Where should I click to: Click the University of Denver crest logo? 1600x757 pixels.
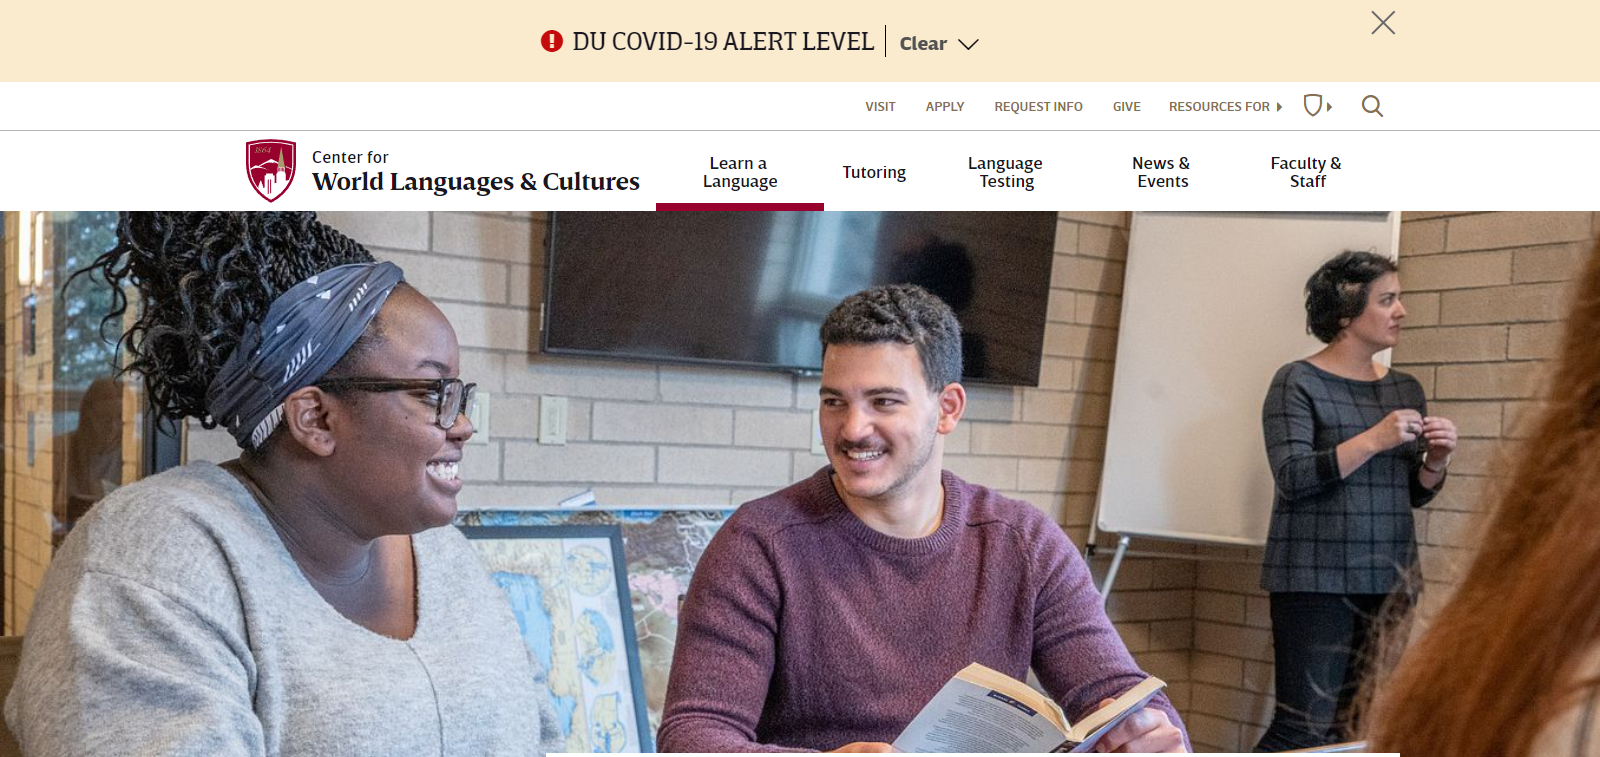coord(271,170)
